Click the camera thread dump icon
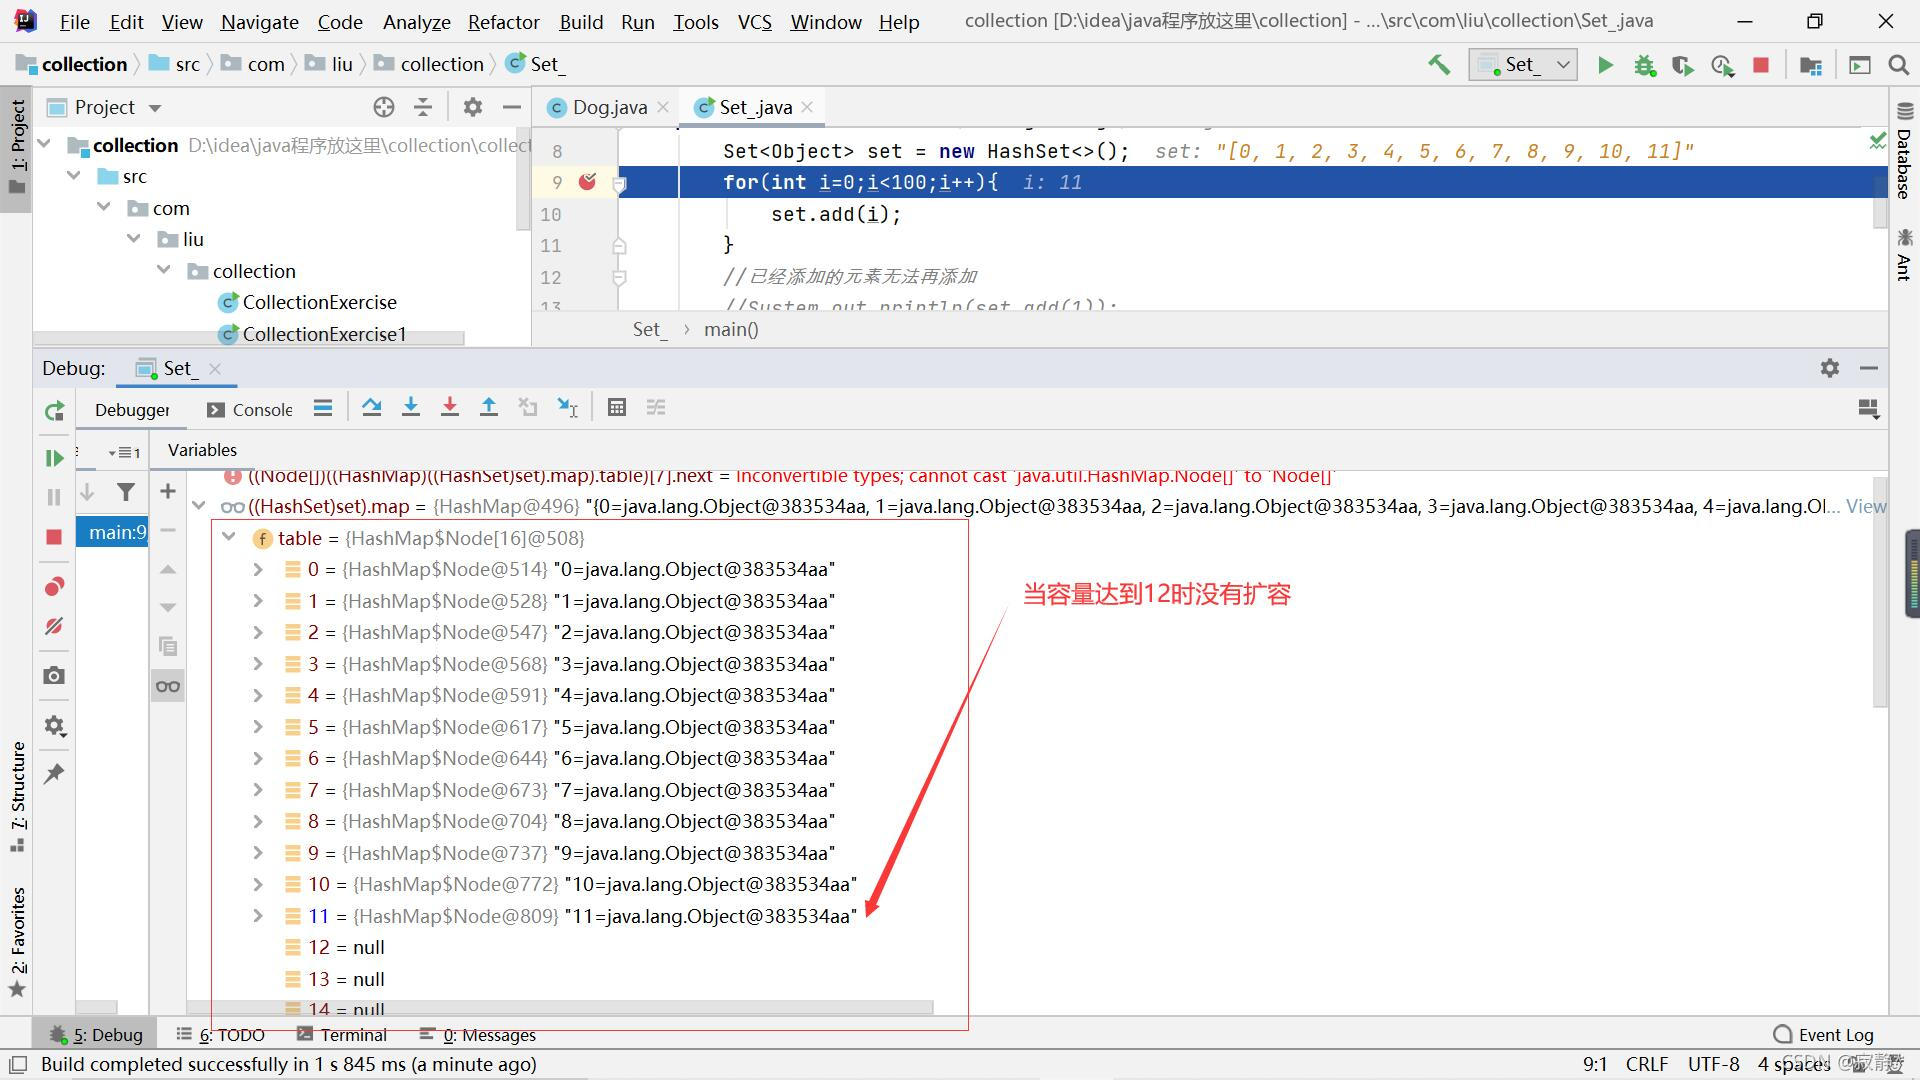 point(54,676)
